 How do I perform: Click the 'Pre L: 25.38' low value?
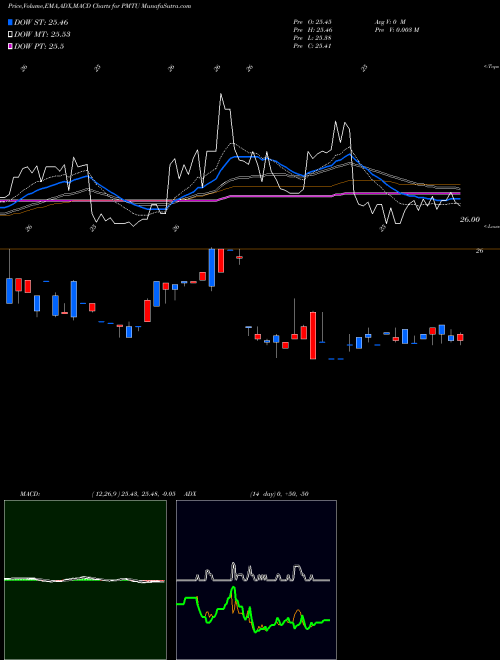click(x=312, y=38)
